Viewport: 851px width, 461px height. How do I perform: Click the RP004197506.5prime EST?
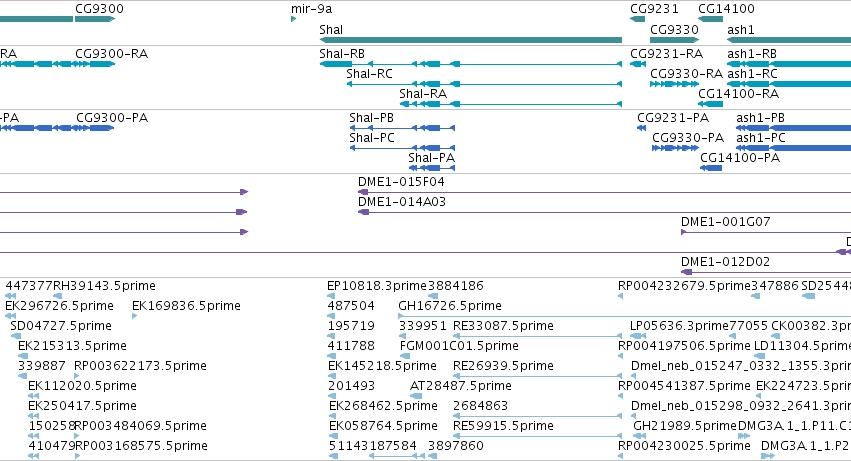[621, 356]
